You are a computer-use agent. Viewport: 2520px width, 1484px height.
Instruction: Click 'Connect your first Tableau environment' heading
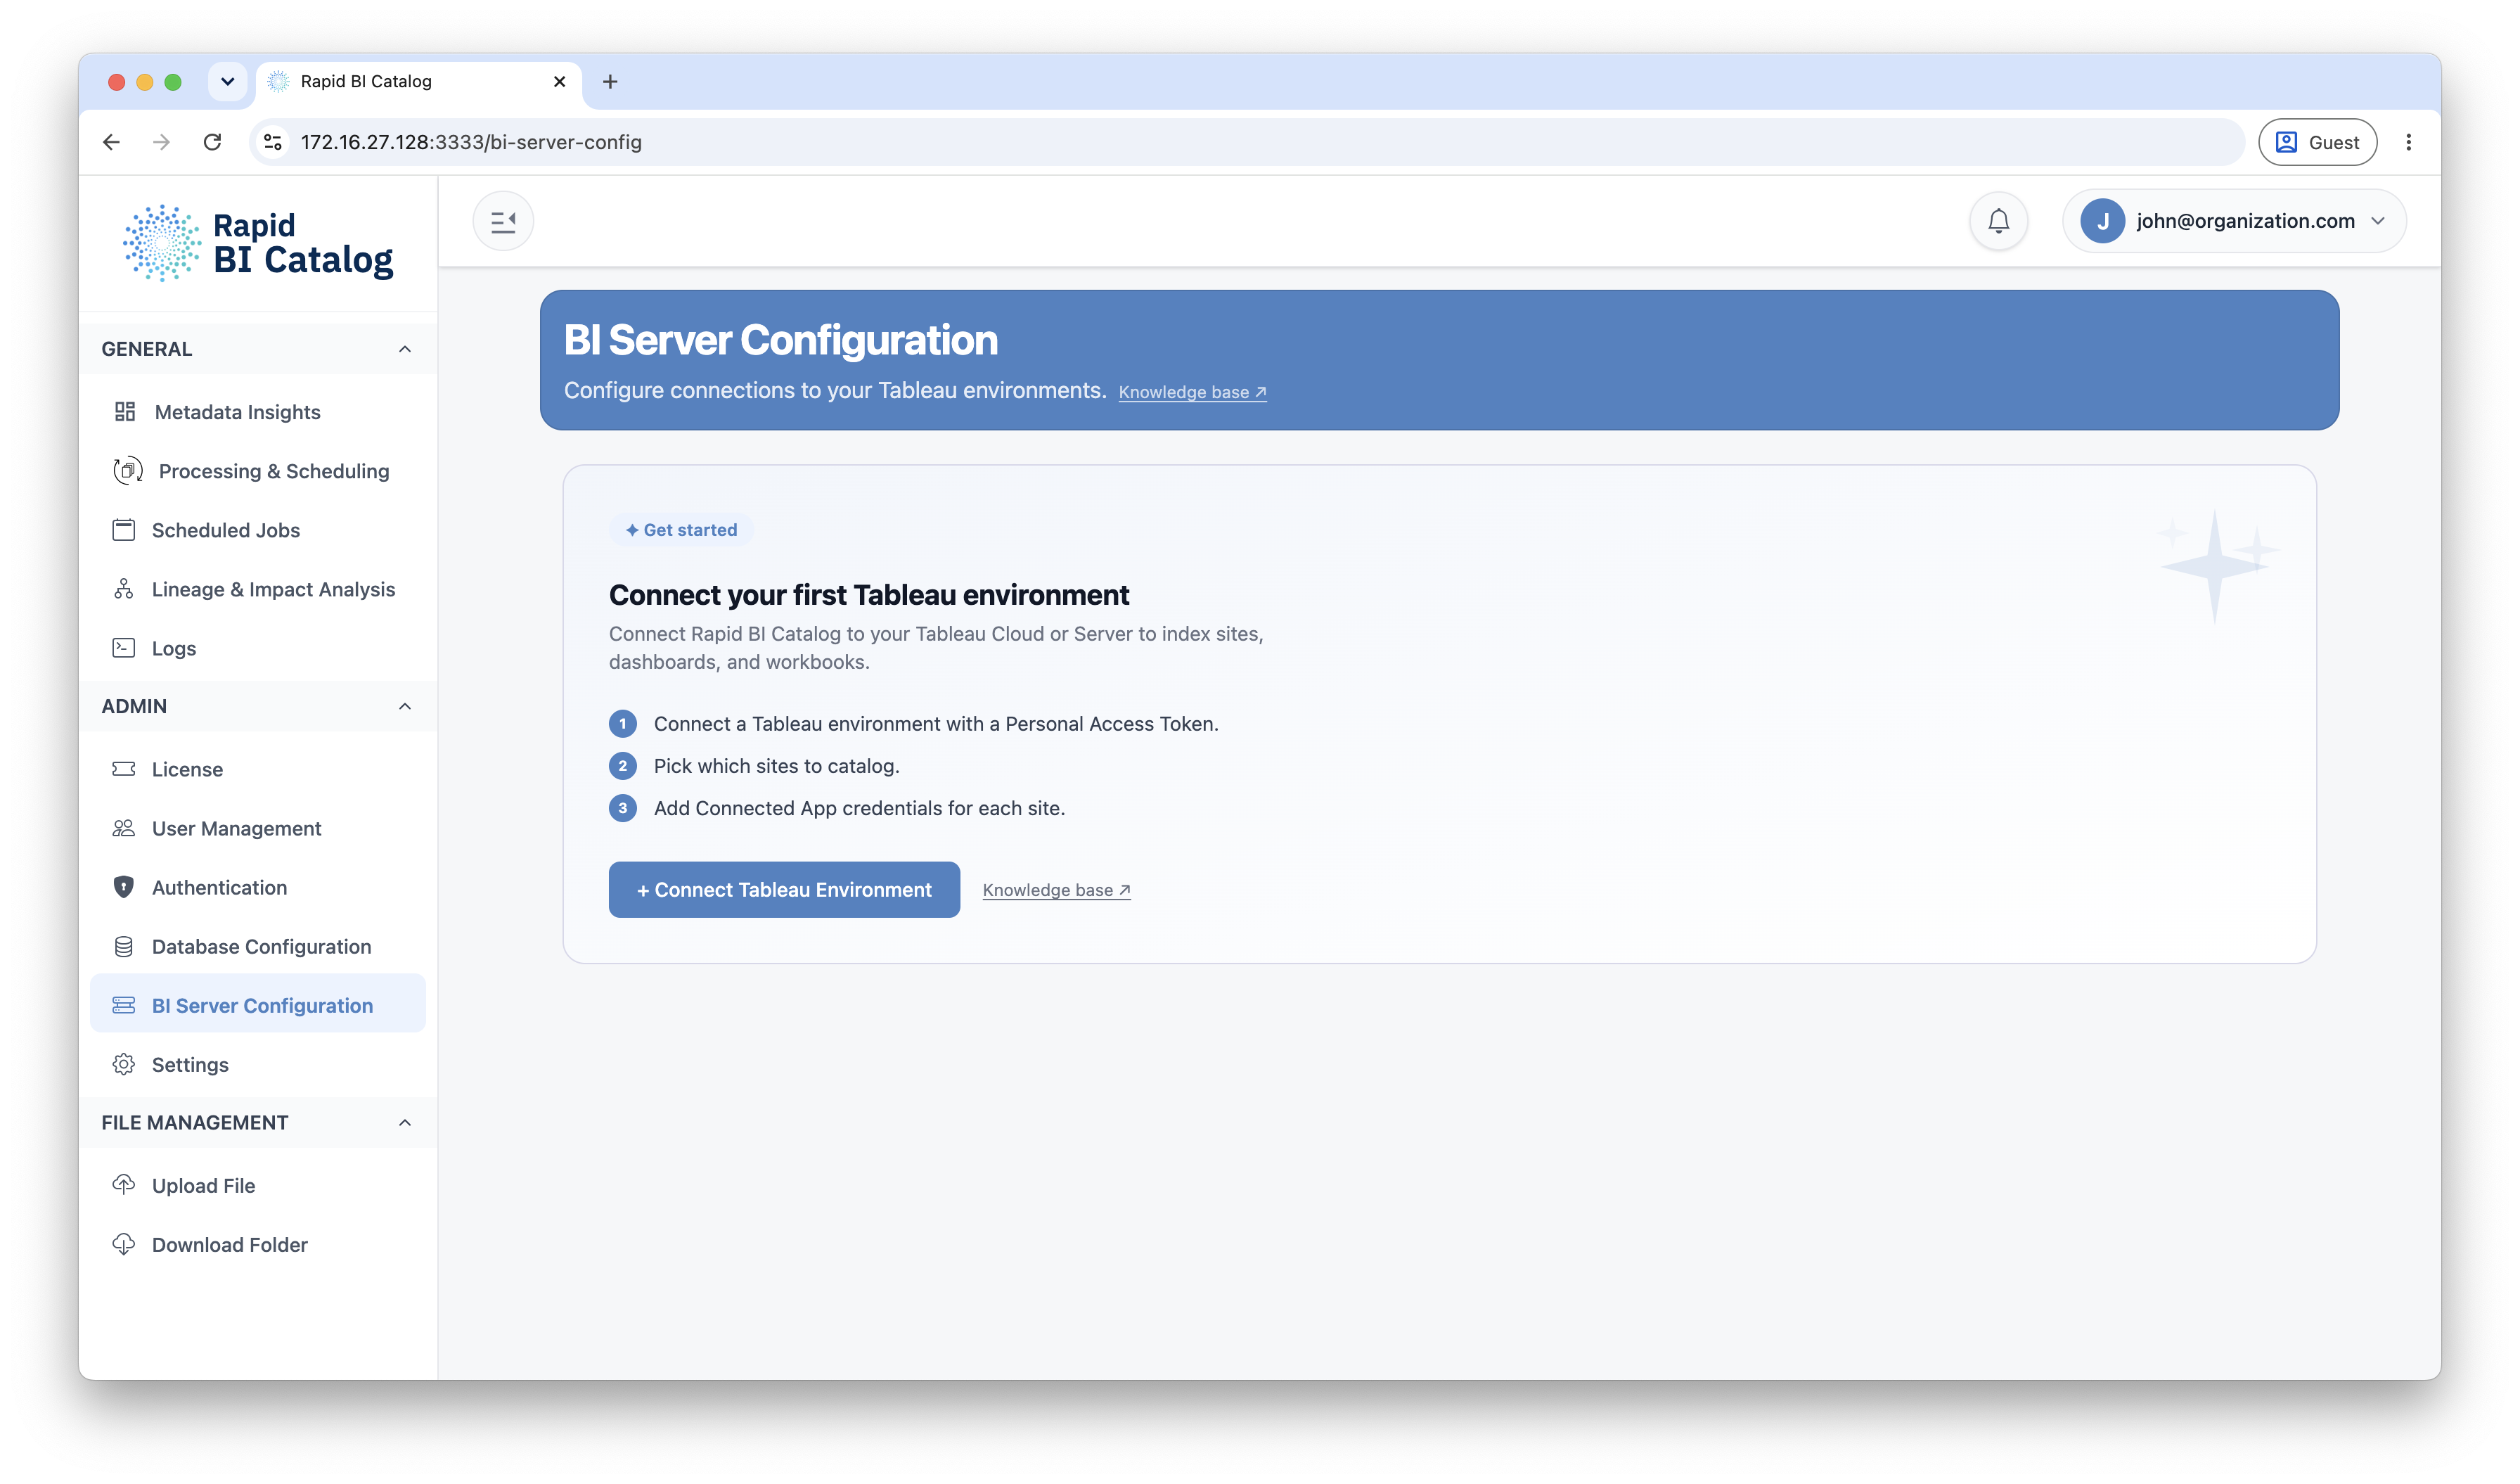[869, 595]
